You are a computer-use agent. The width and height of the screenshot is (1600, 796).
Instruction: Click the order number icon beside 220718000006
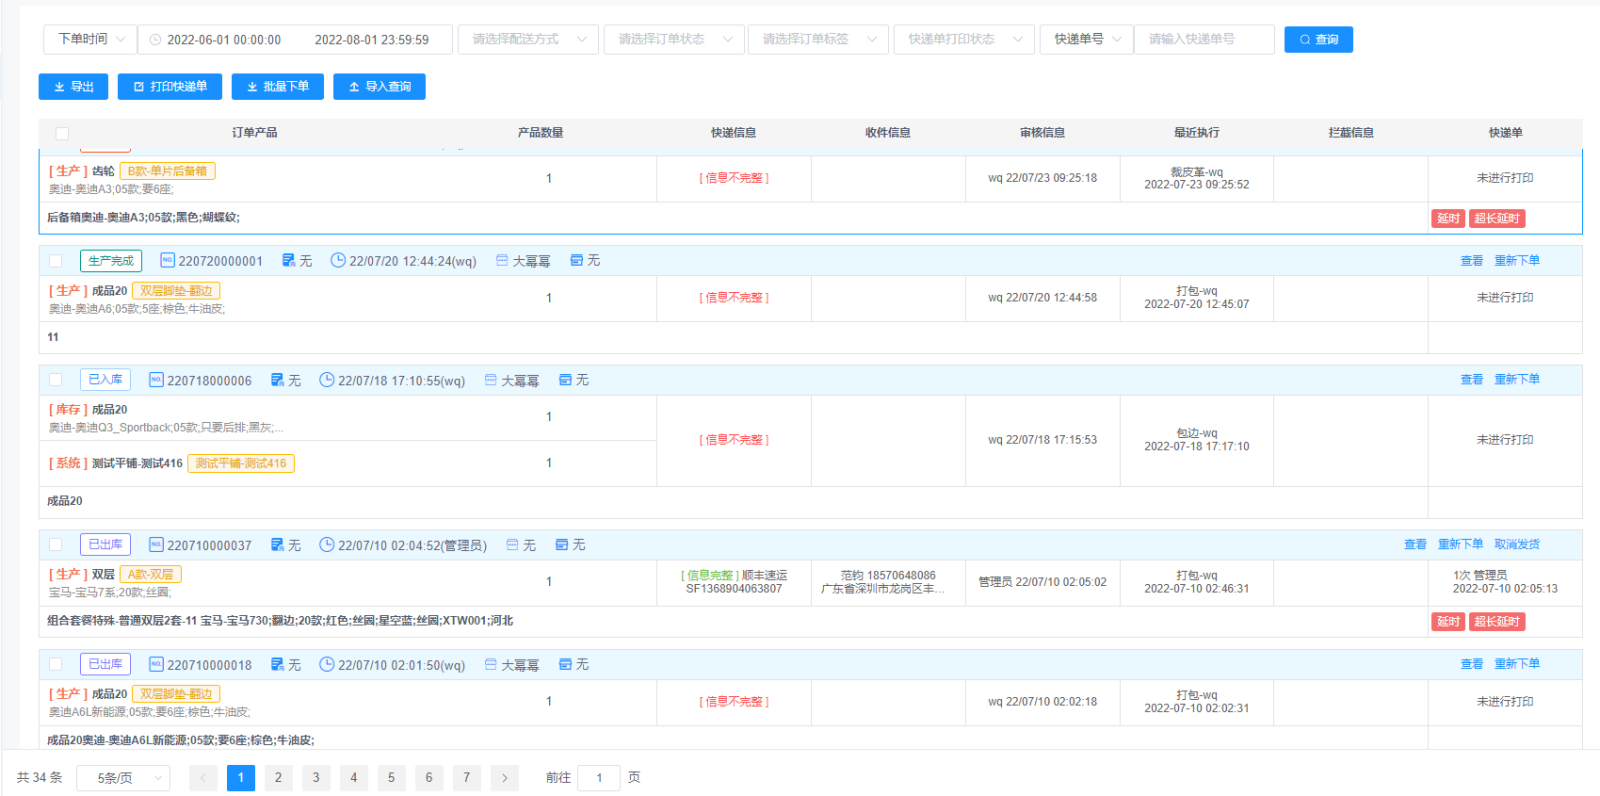(156, 380)
